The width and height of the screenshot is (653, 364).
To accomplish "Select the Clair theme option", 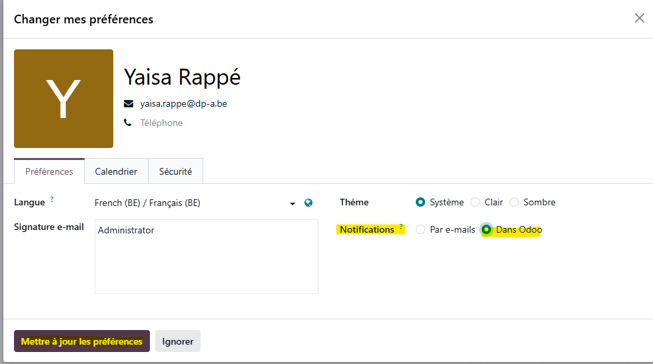I will (475, 202).
